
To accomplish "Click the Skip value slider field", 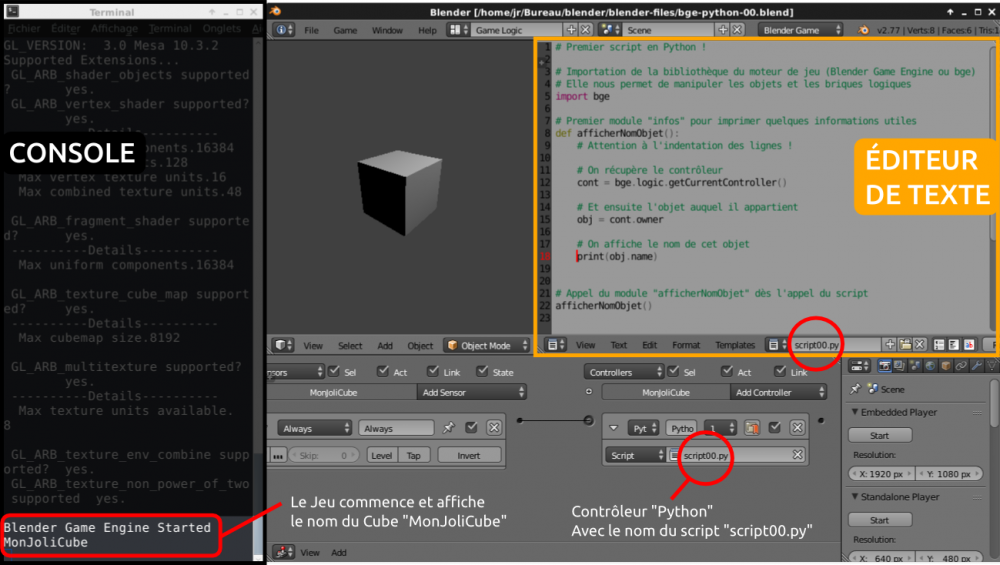I will click(x=323, y=455).
